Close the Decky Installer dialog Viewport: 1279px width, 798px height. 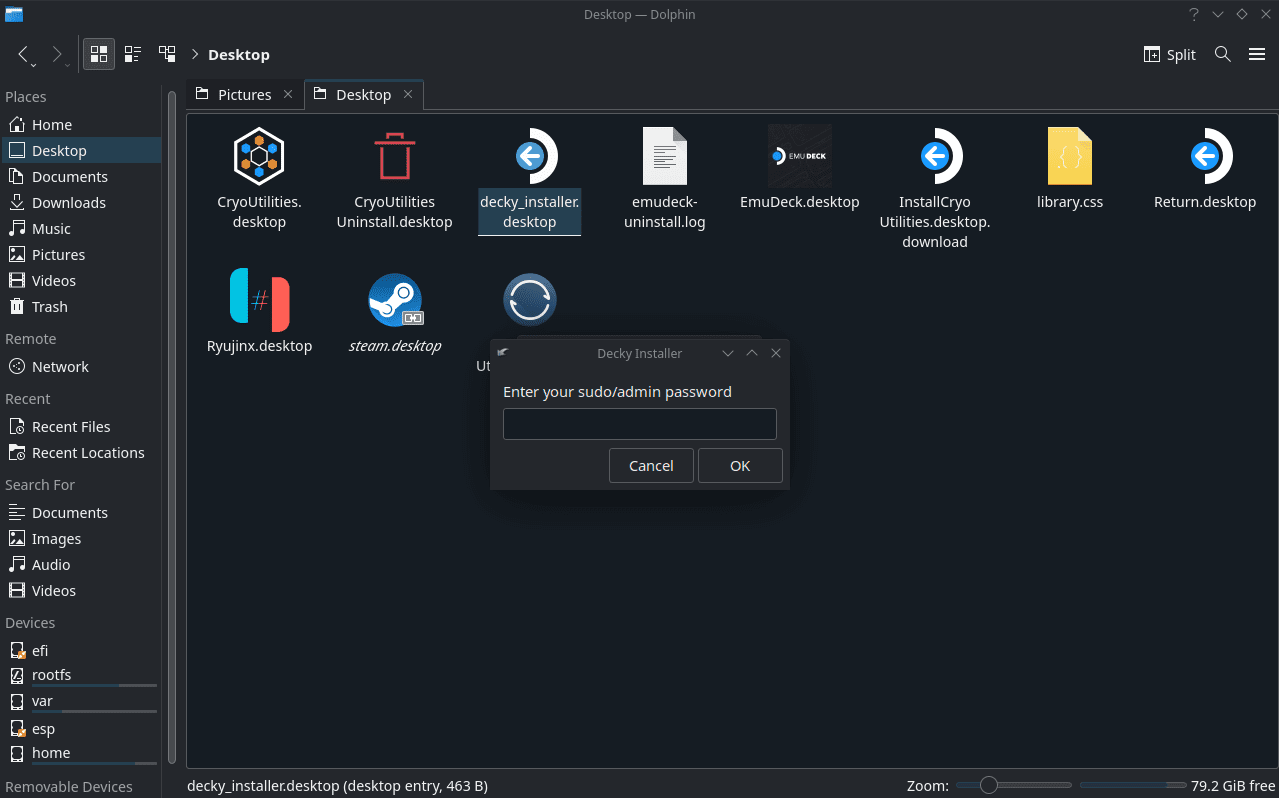point(776,353)
